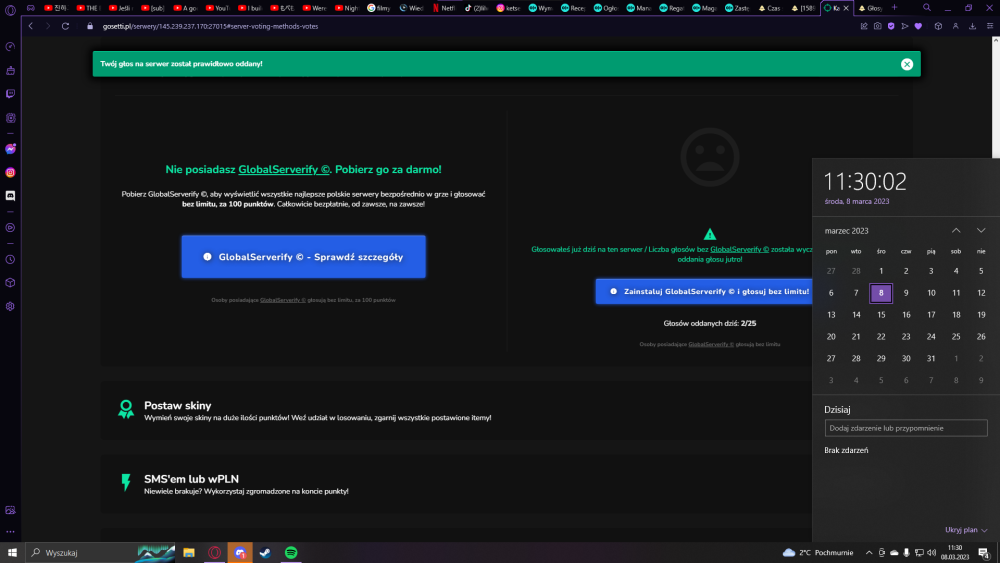Open Twitch in the Opera sidebar

[10, 94]
